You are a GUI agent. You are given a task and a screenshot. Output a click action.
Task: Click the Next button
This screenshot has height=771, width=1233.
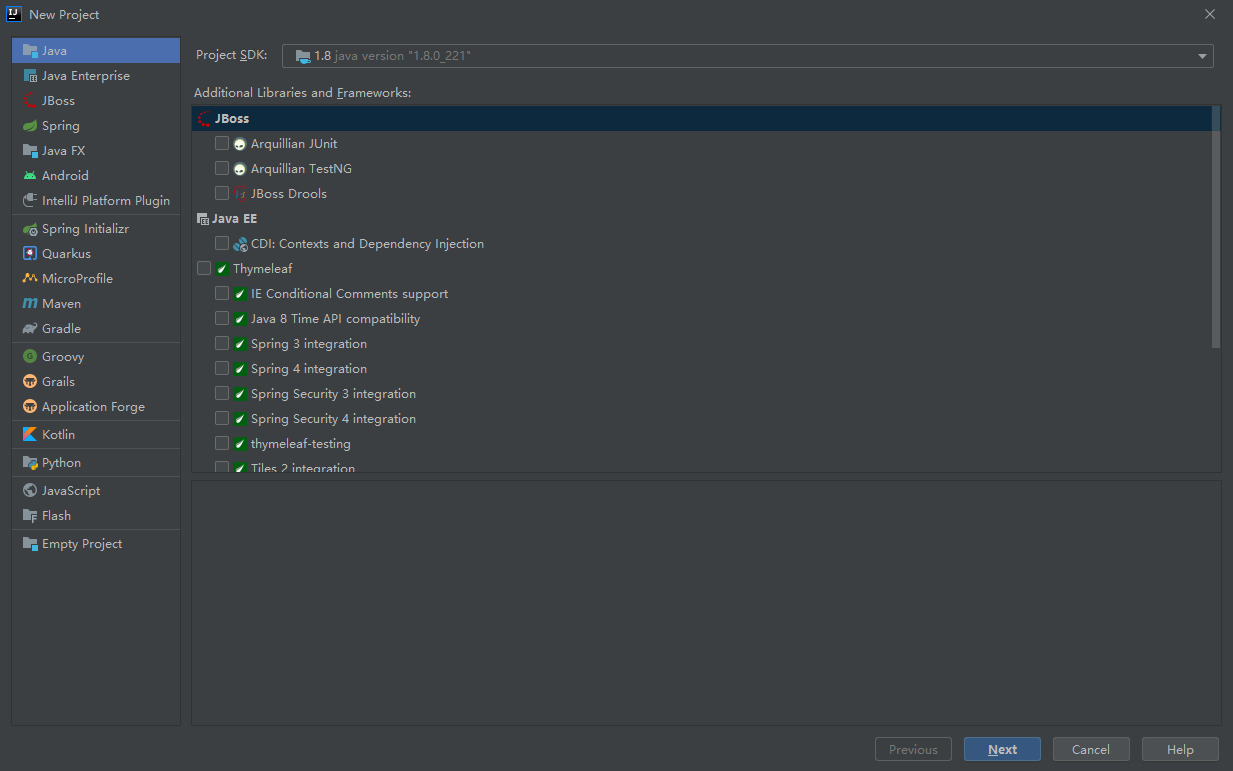(x=1002, y=750)
